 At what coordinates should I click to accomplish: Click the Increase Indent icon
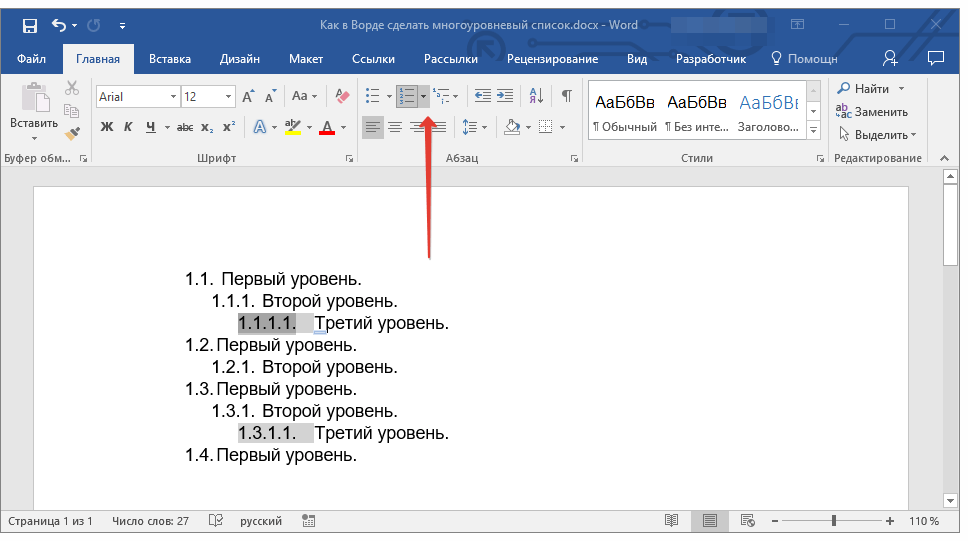click(505, 96)
